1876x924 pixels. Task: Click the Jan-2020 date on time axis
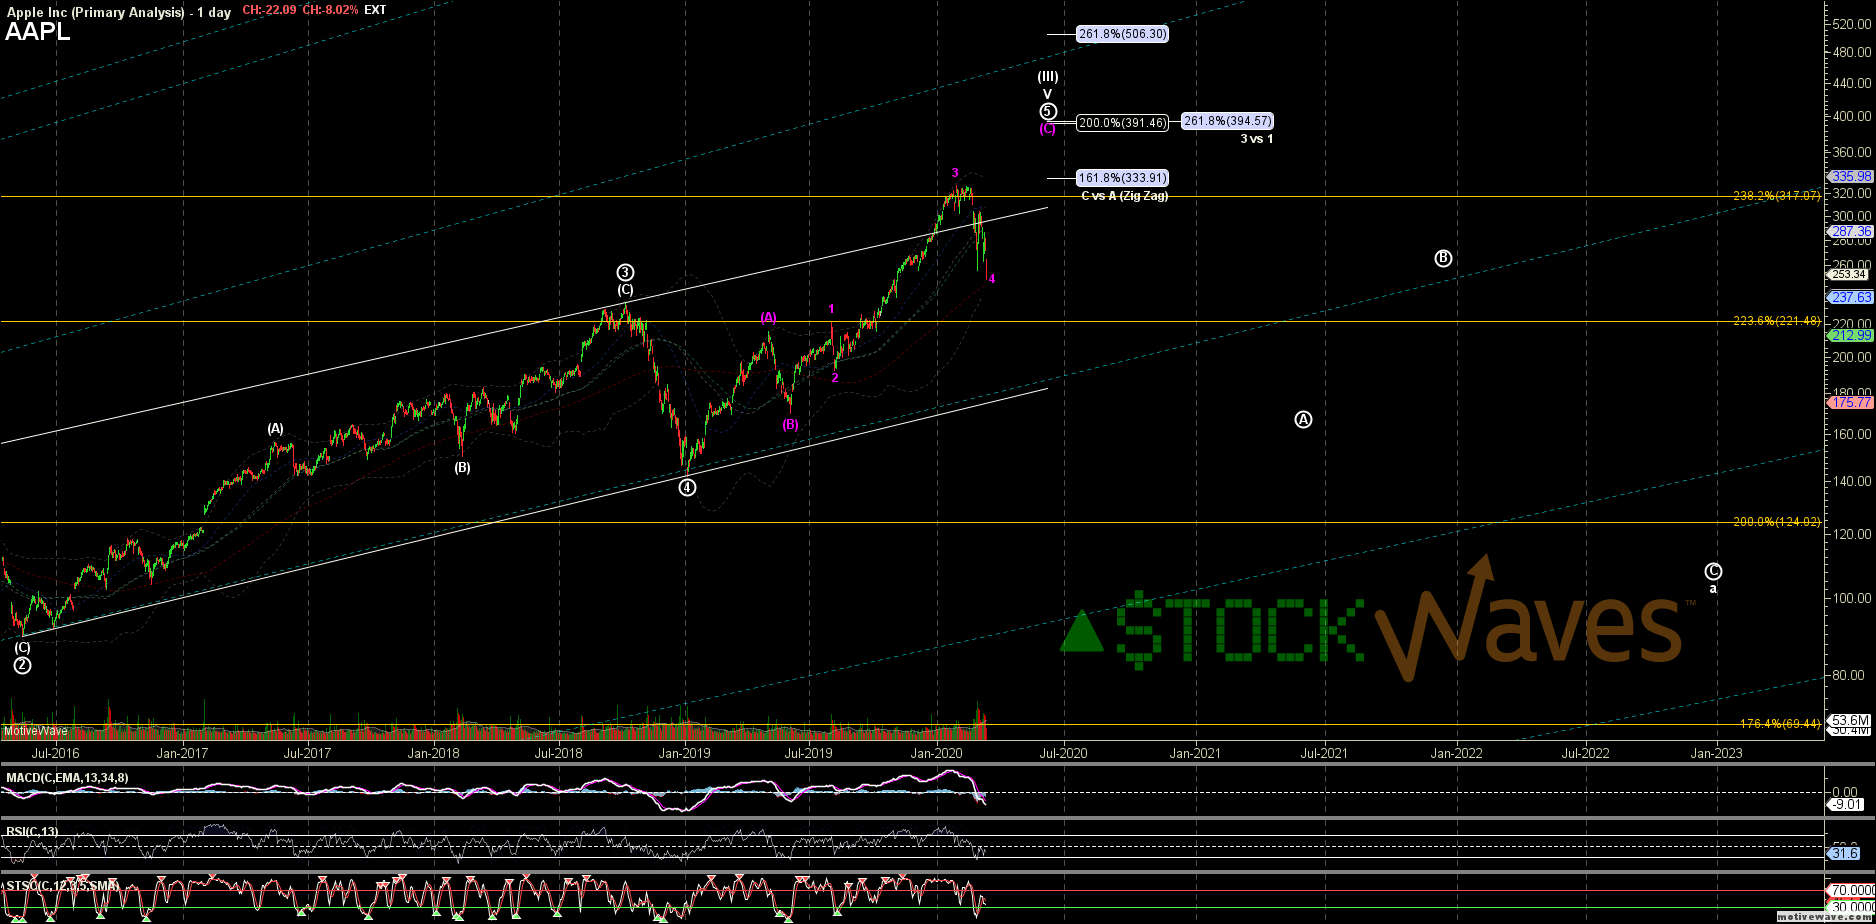(x=937, y=754)
